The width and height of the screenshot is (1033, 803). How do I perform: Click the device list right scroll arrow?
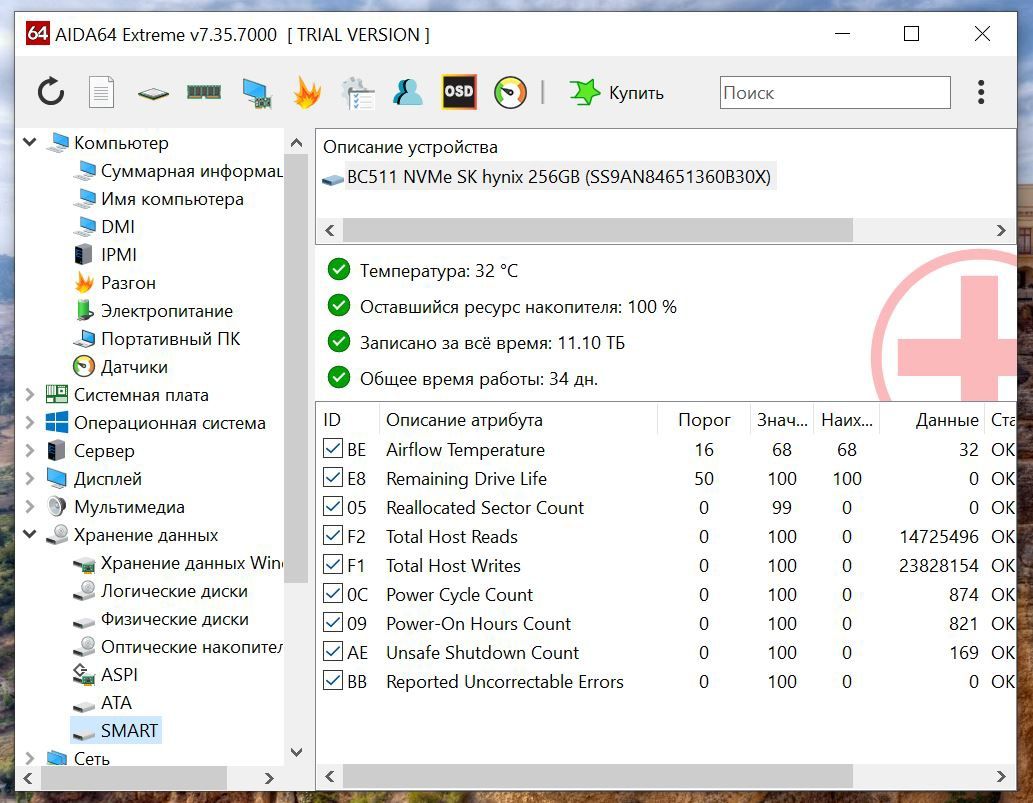click(x=1001, y=230)
